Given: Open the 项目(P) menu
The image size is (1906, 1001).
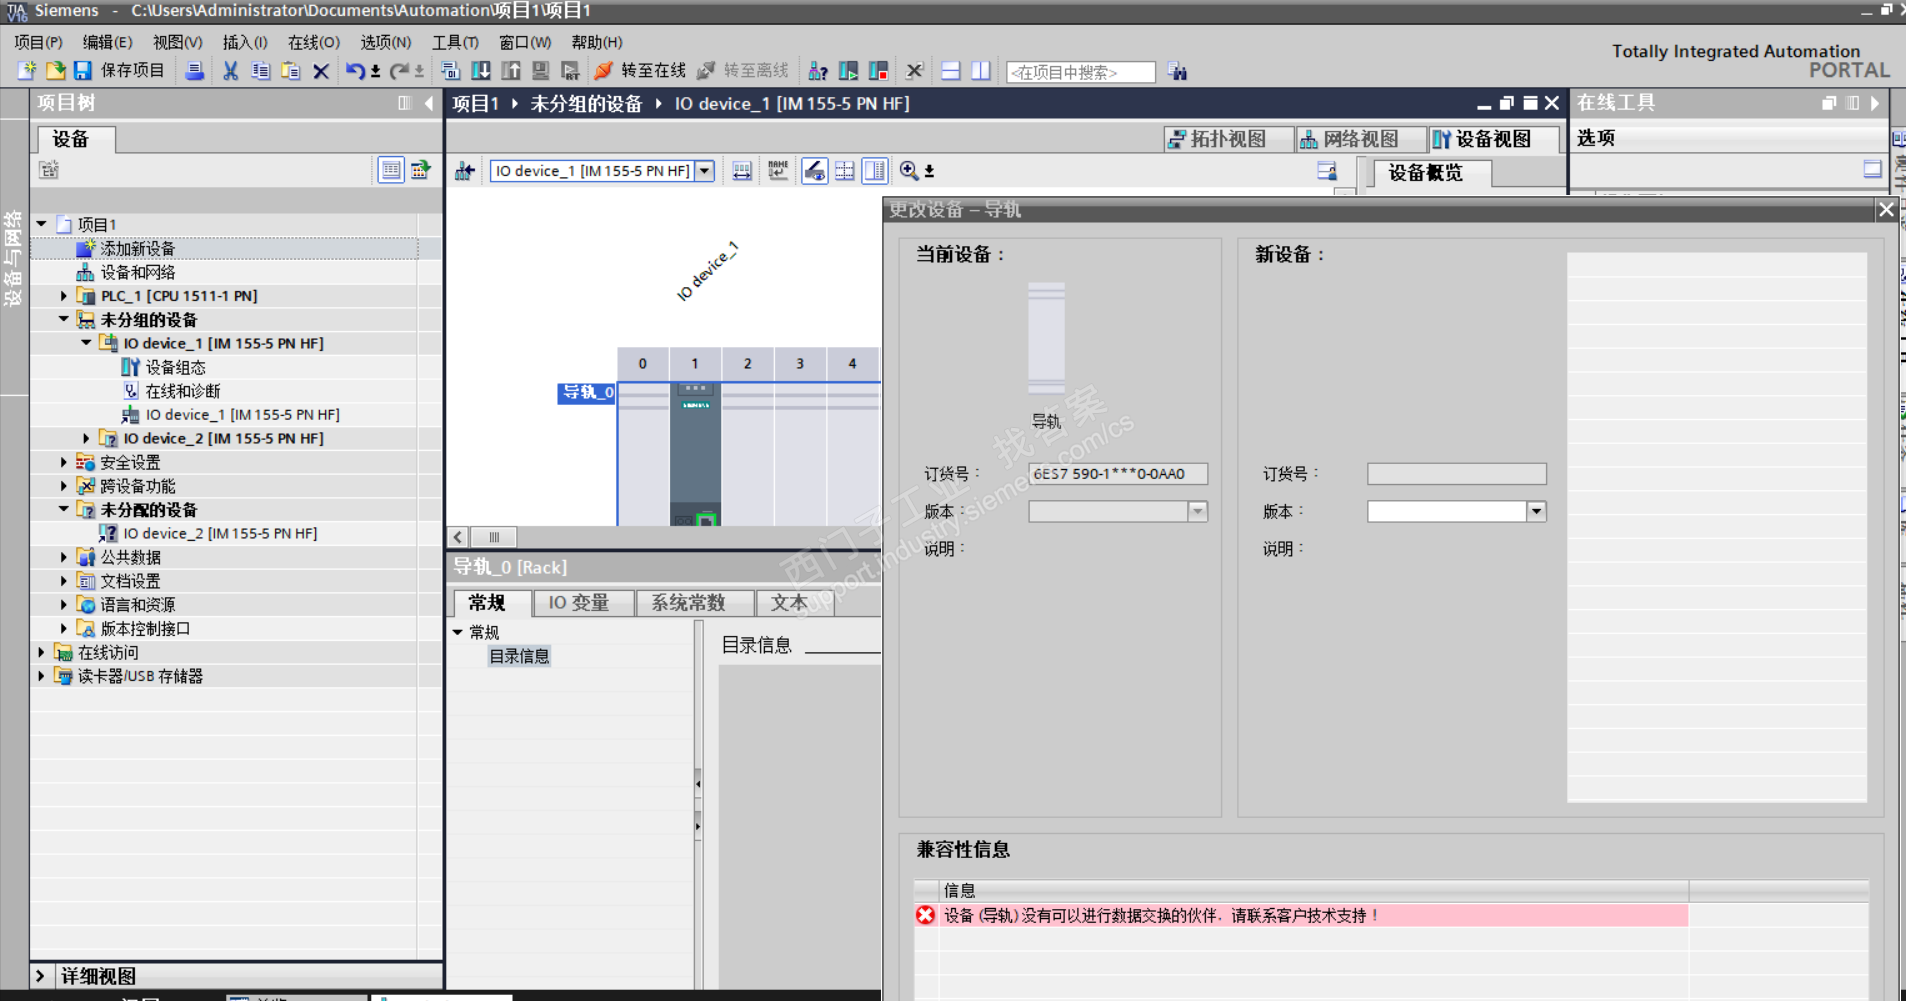Looking at the screenshot, I should (x=38, y=42).
